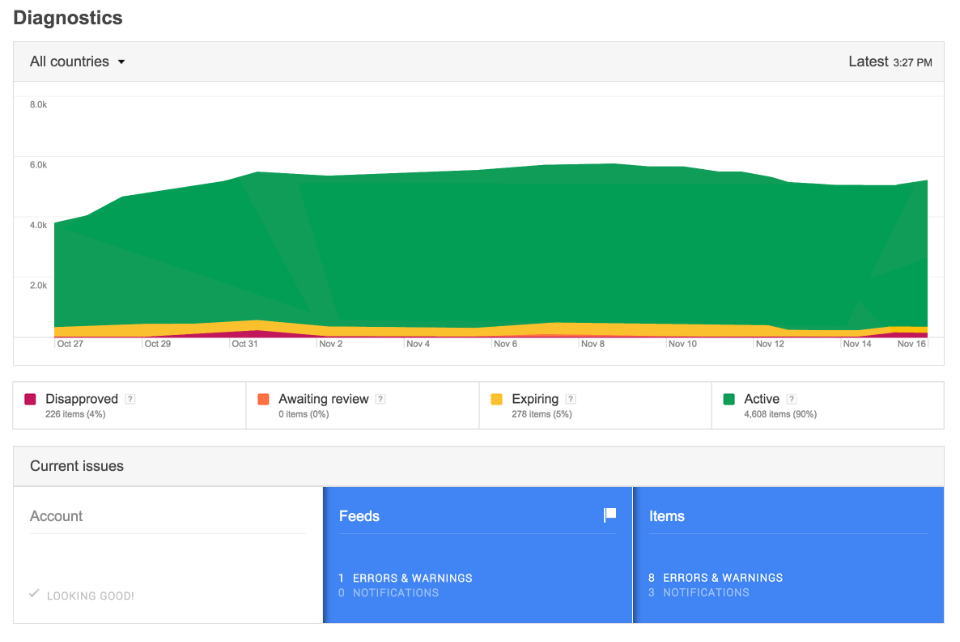Open Feeds errors & warnings link
960x642 pixels.
click(405, 578)
